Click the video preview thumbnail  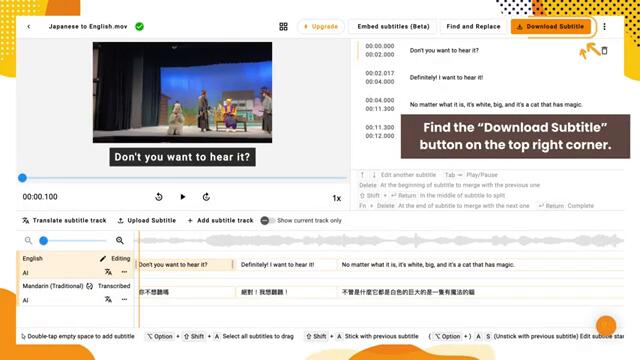(x=182, y=92)
